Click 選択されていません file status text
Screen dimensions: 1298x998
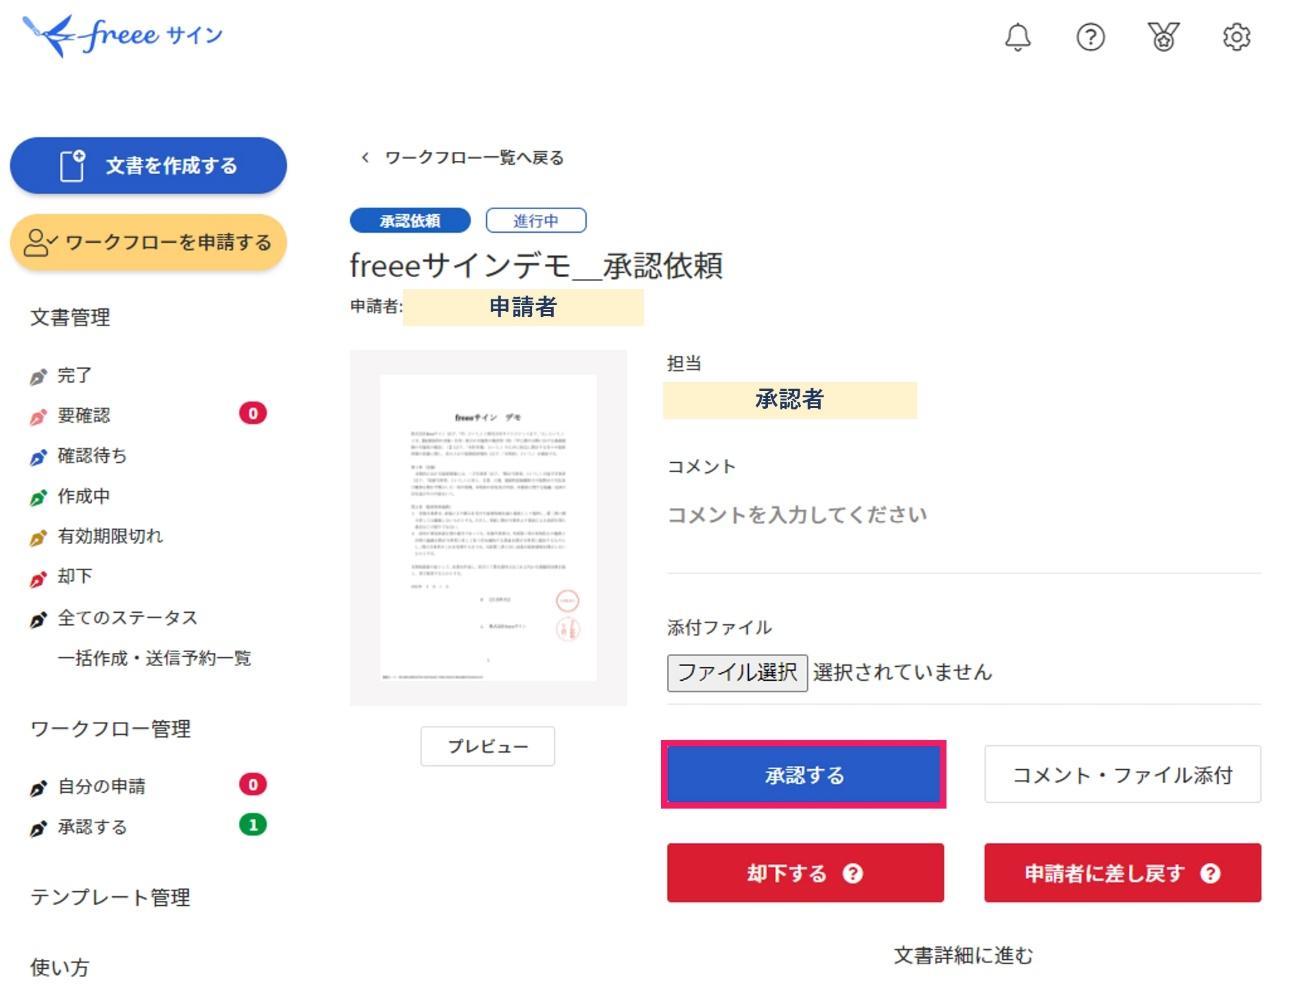pos(902,672)
